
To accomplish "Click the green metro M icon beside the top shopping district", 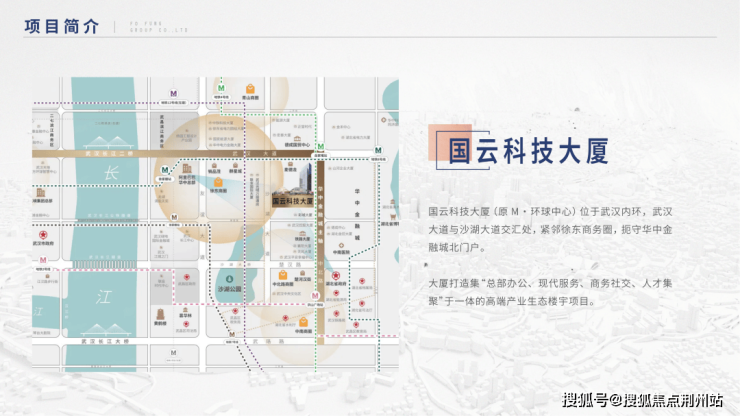I will (221, 88).
